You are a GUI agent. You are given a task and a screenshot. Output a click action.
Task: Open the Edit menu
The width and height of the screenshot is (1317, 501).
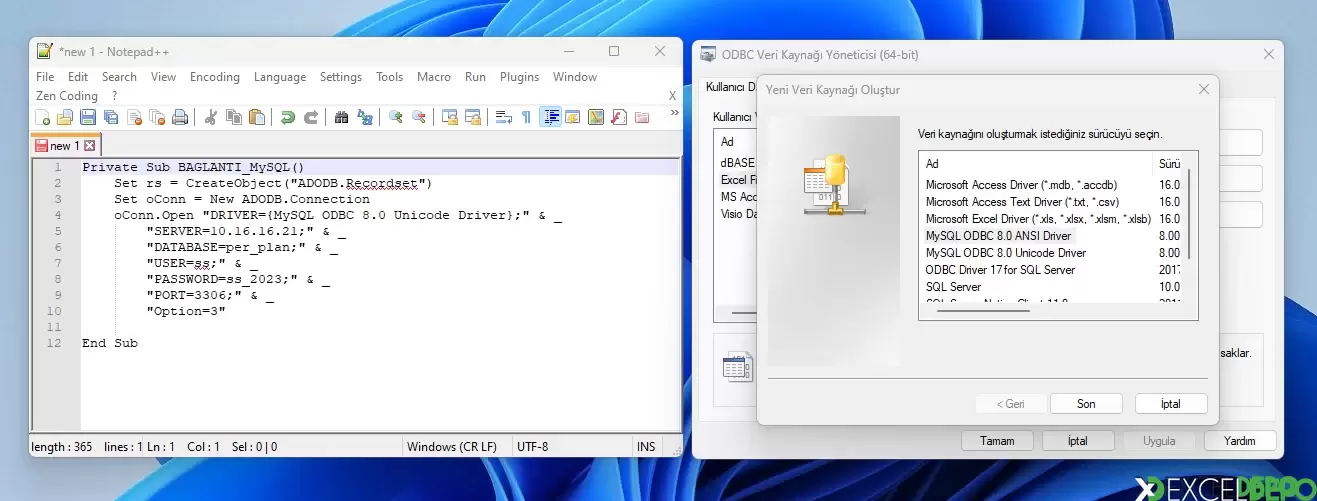78,77
